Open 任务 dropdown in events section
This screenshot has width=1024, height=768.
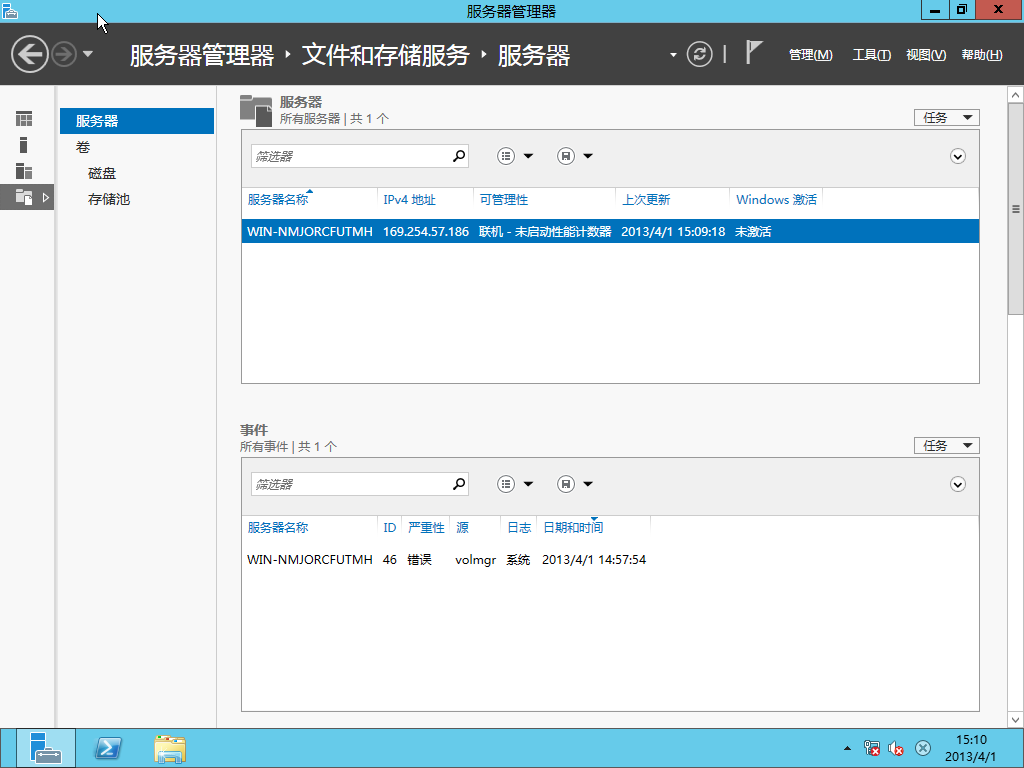tap(946, 445)
